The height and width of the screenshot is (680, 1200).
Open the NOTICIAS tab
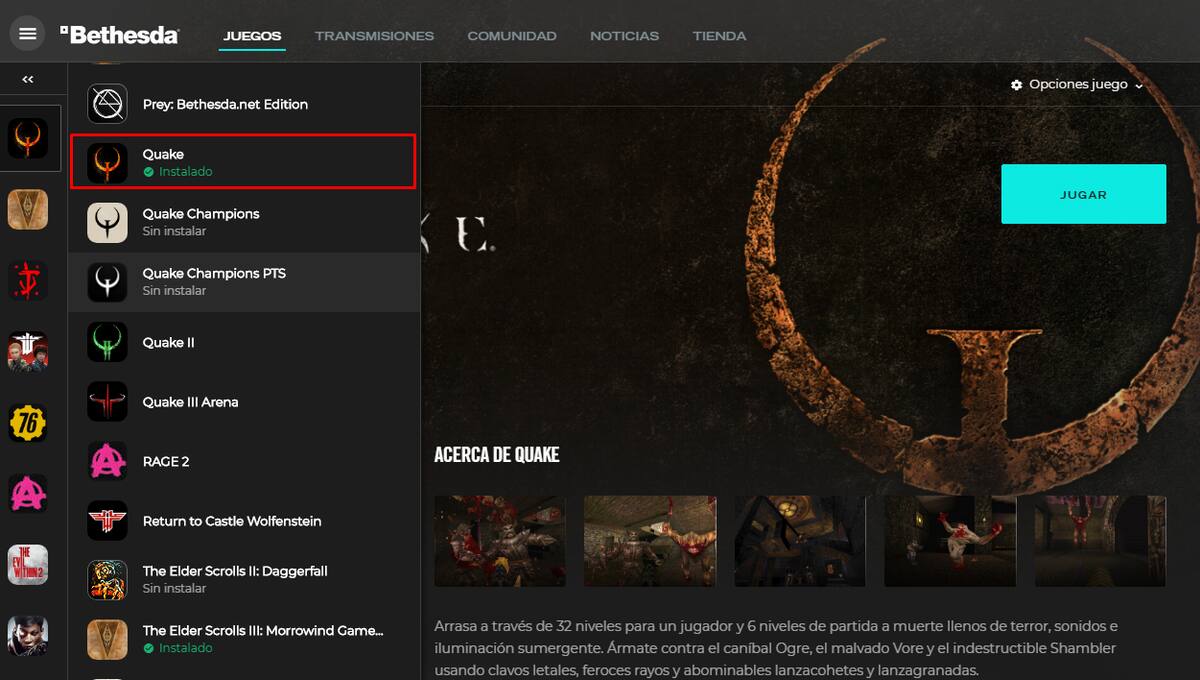[x=624, y=36]
